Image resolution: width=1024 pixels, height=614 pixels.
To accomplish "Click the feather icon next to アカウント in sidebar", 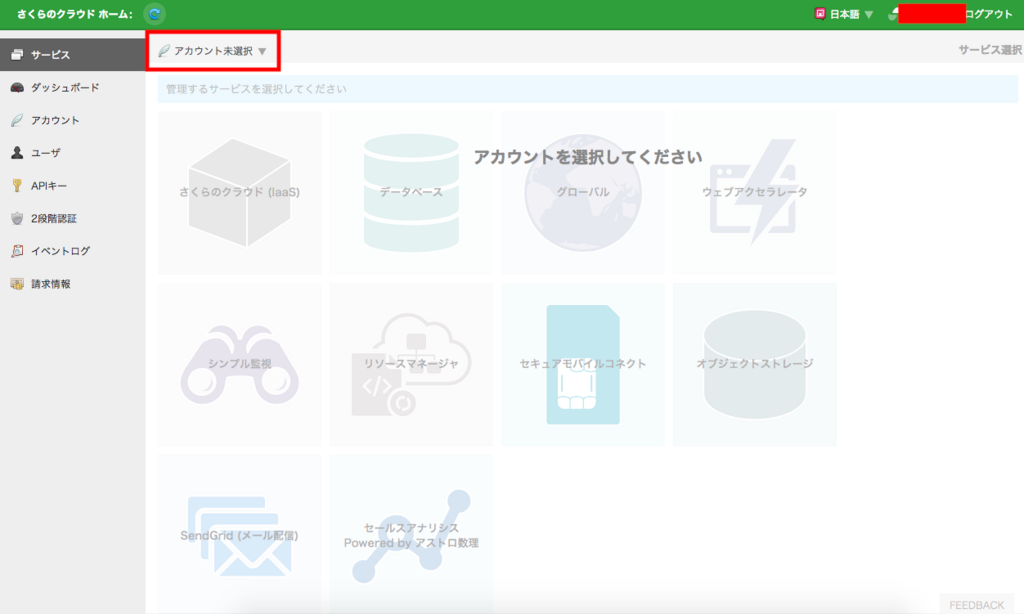I will (18, 120).
